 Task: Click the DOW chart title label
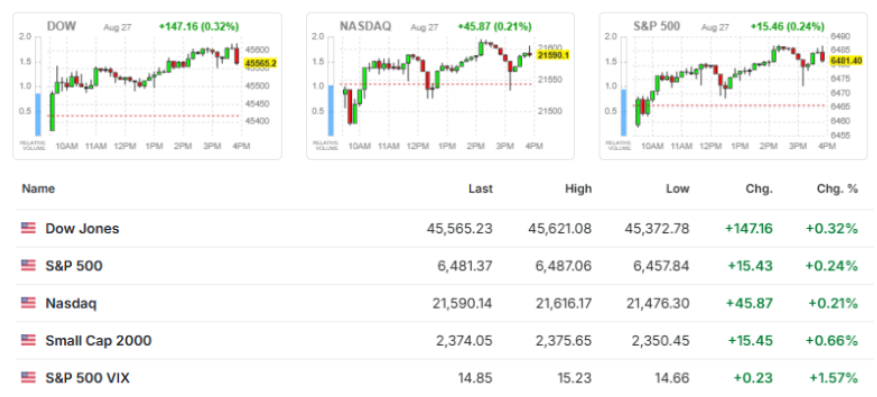point(61,26)
